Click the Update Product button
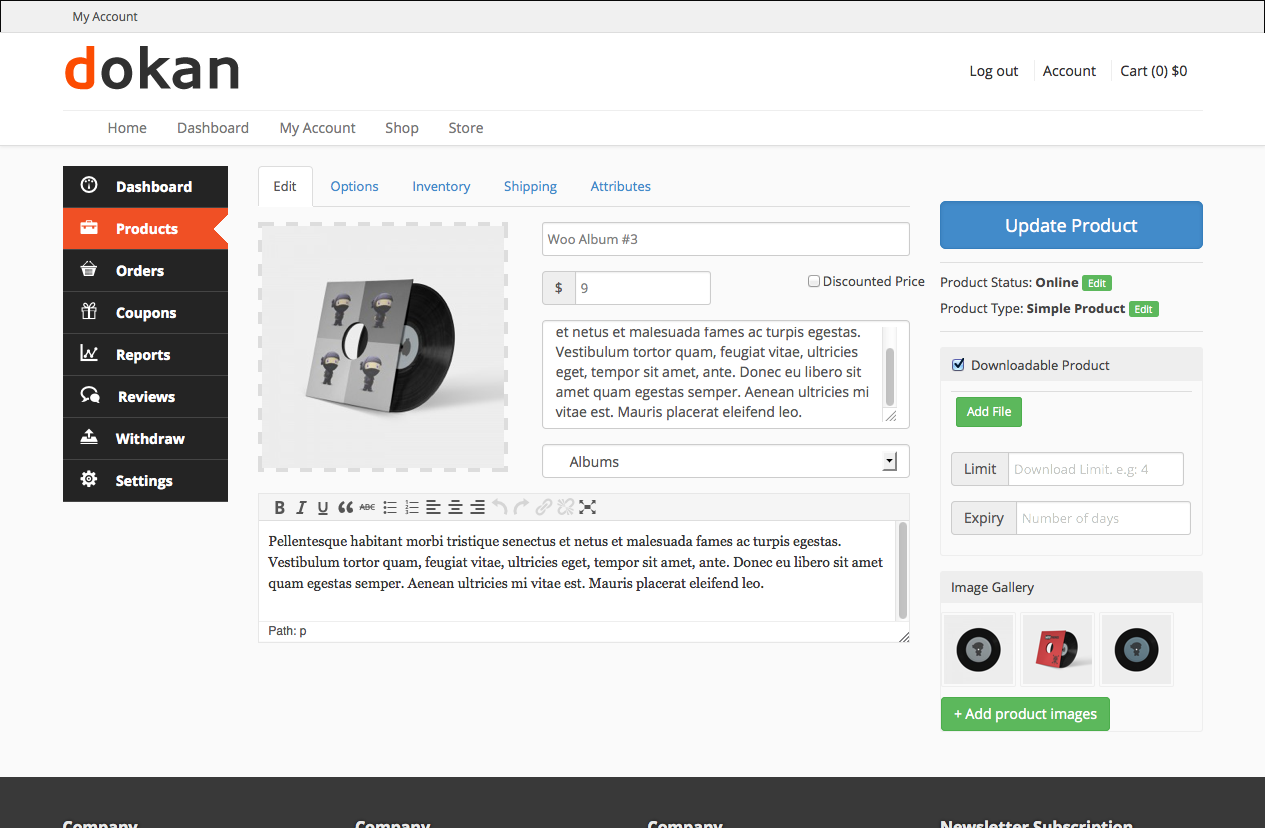This screenshot has height=828, width=1265. [x=1071, y=226]
